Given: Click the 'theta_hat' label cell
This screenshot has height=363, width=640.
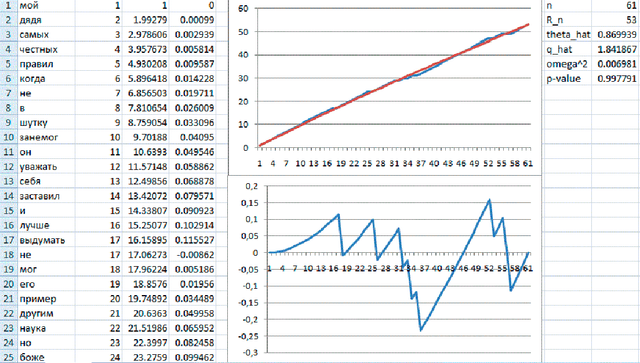Looking at the screenshot, I should tap(568, 34).
